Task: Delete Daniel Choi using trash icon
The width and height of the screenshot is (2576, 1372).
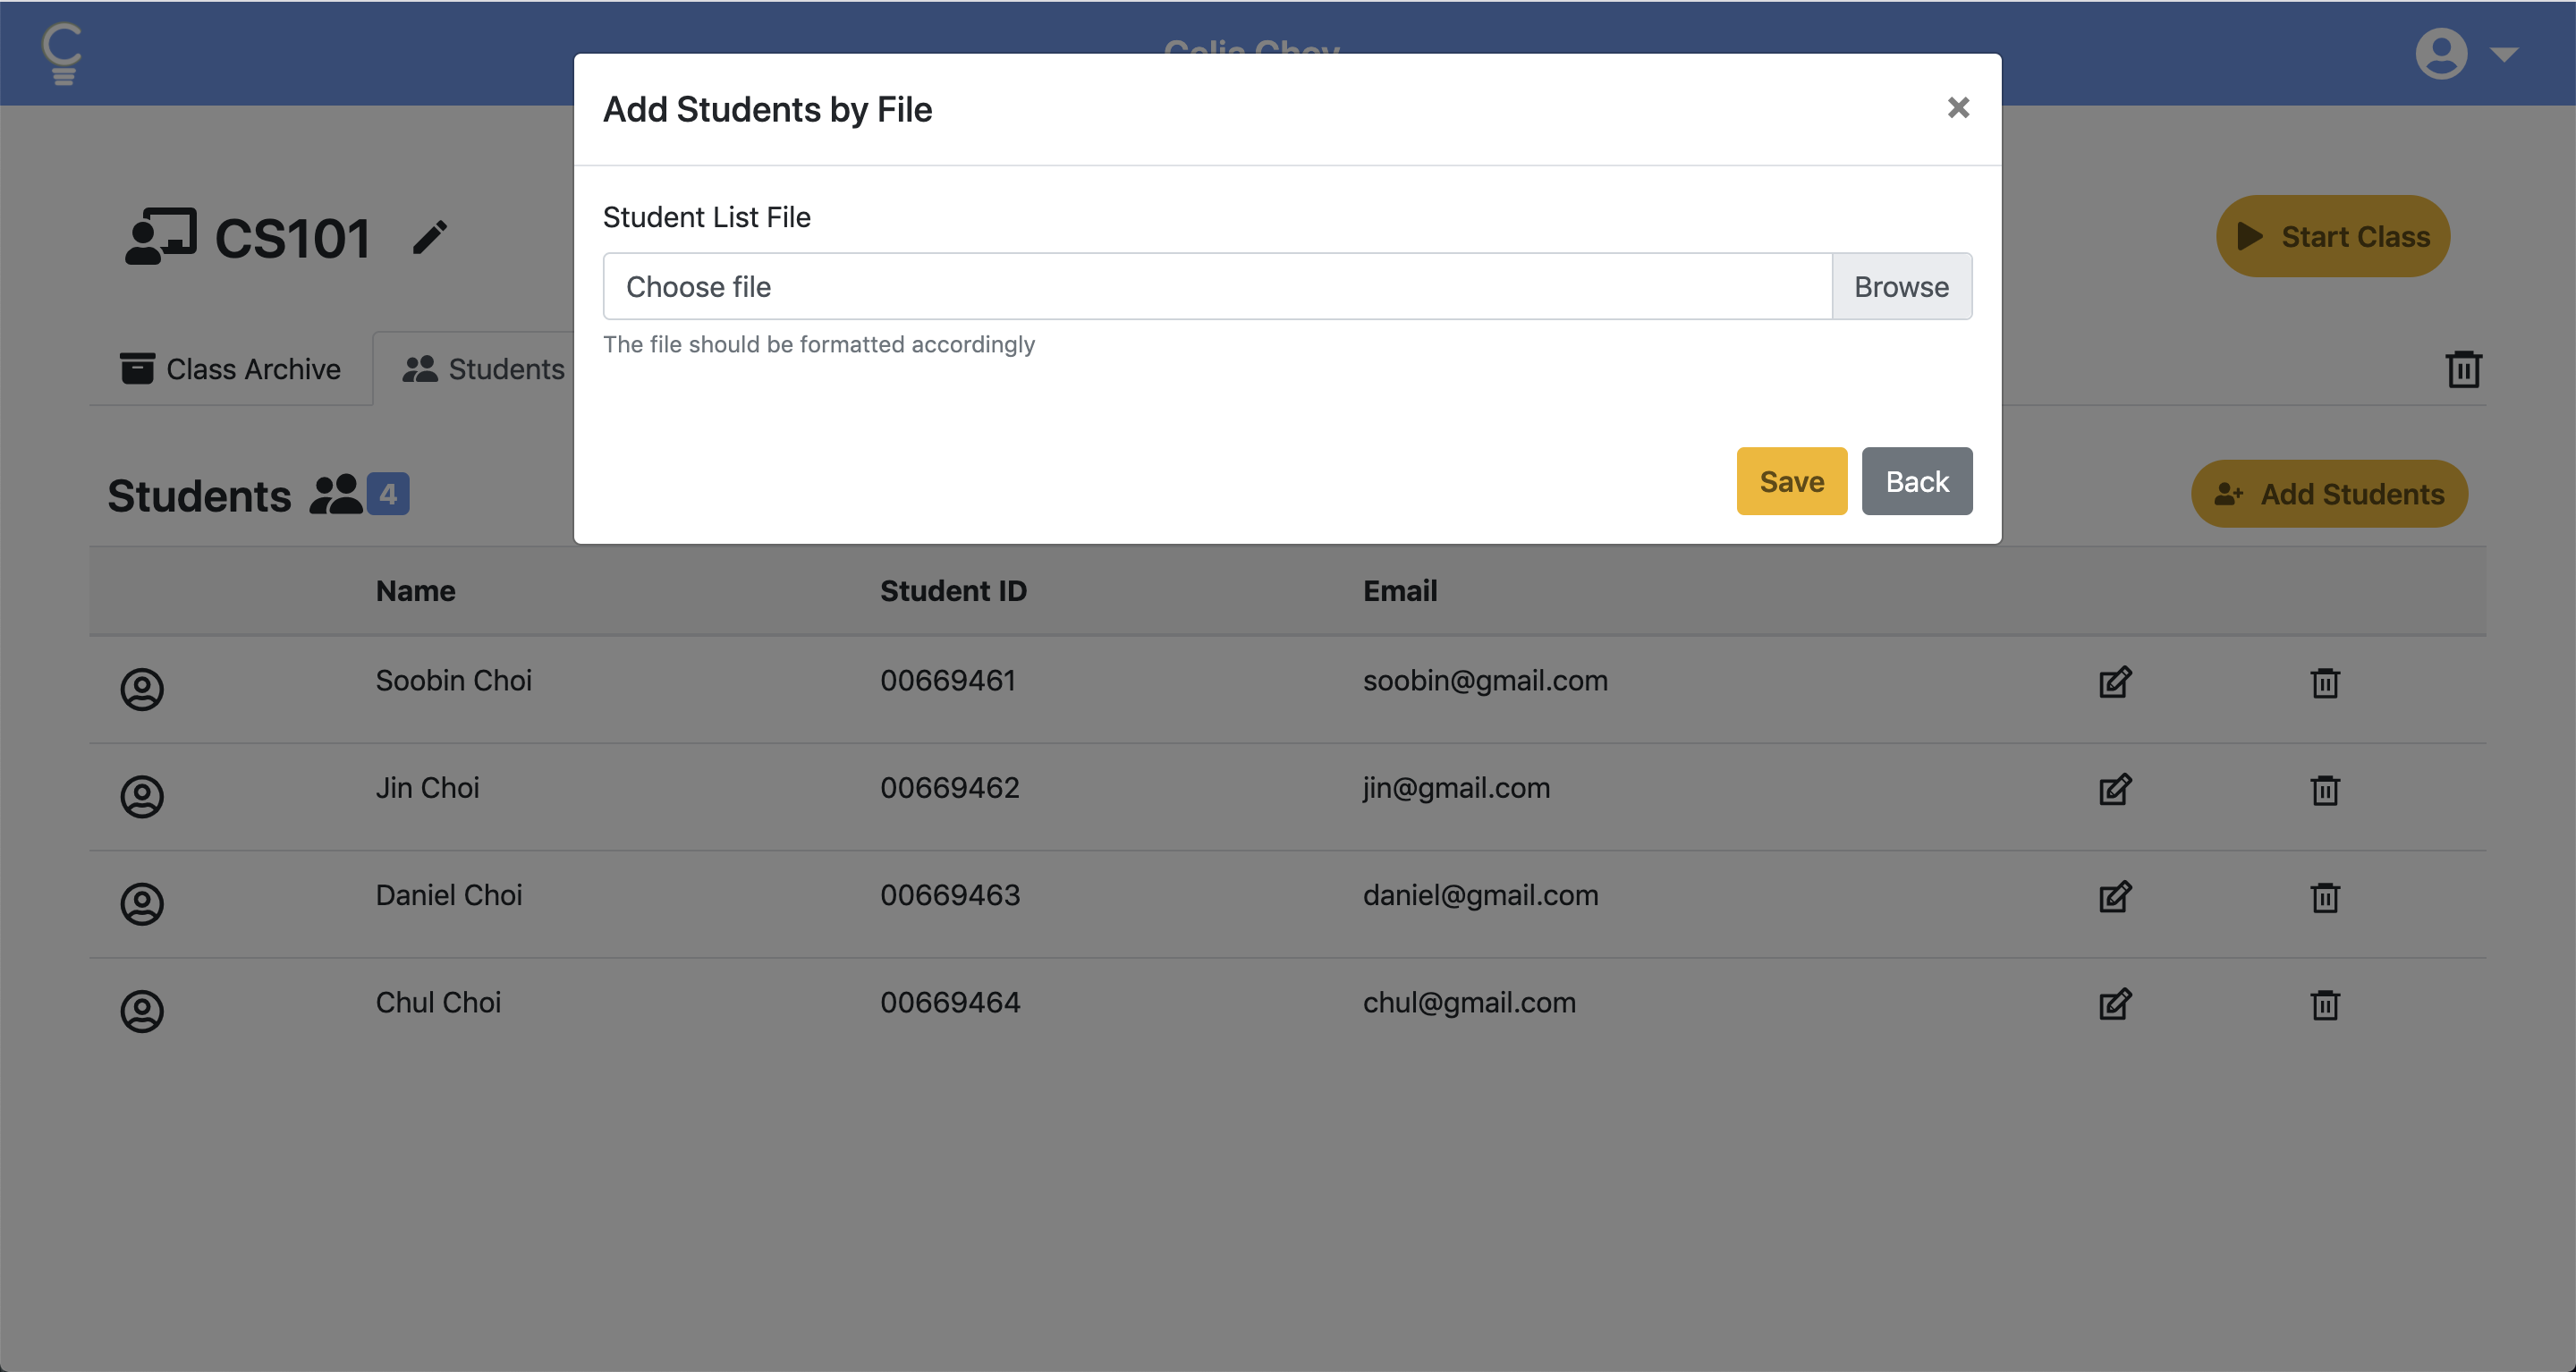Action: click(x=2324, y=897)
